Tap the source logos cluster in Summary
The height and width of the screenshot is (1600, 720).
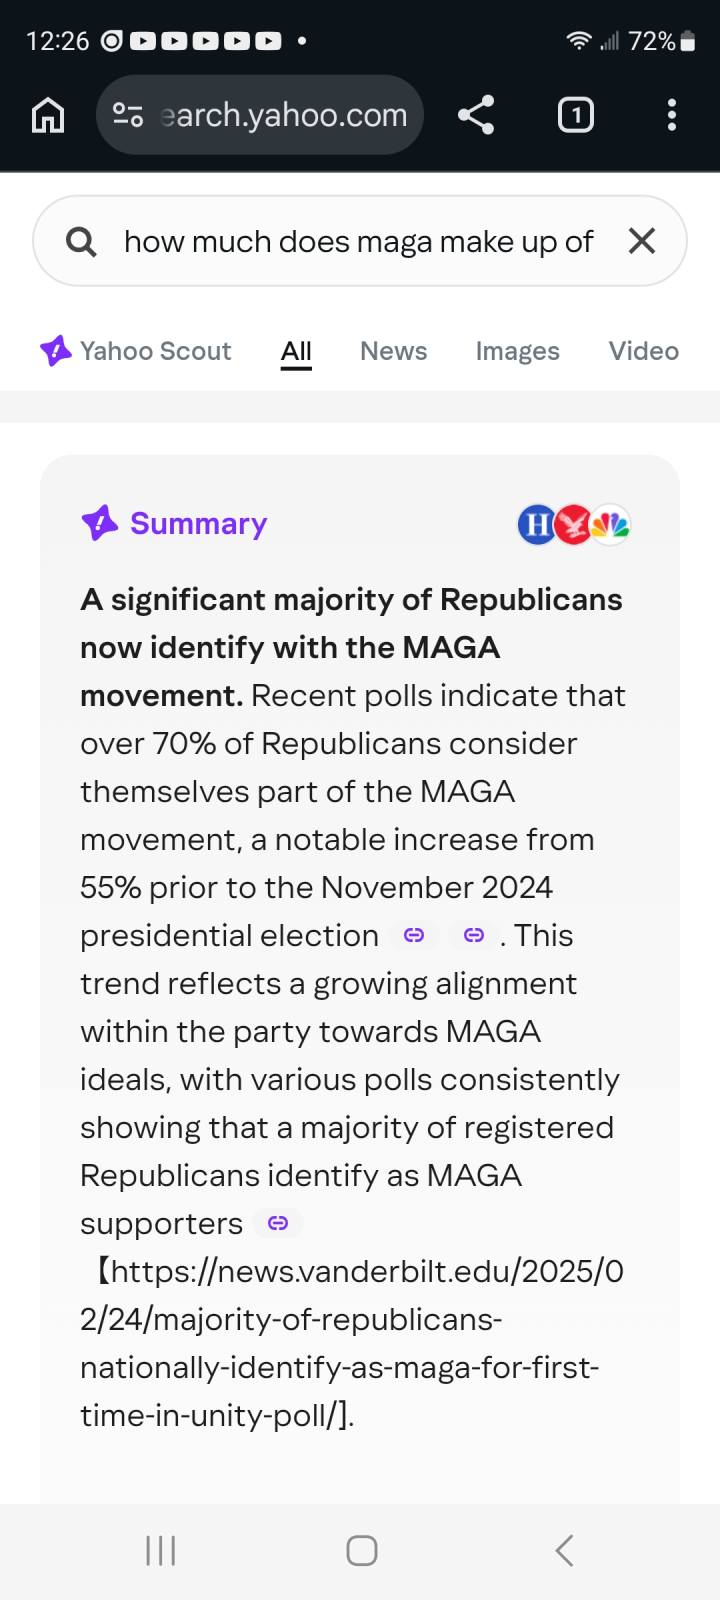[574, 524]
